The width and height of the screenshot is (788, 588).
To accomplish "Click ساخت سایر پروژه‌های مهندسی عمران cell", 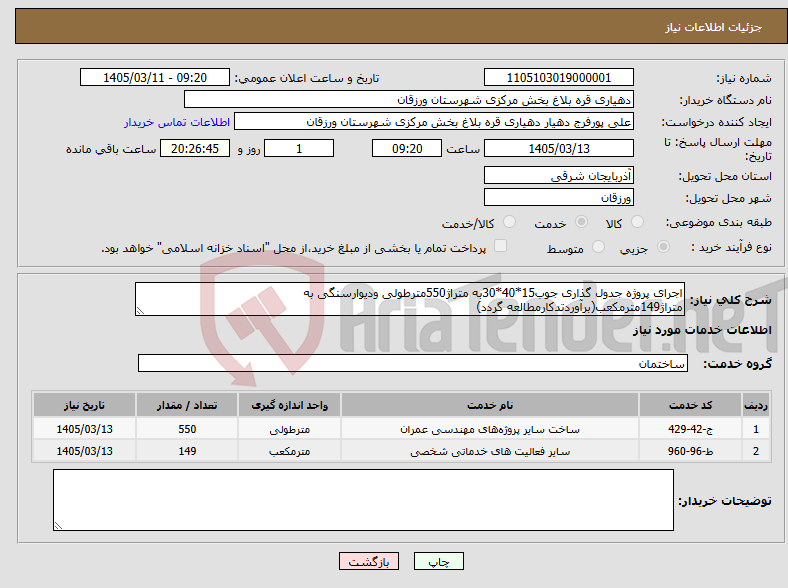I will pos(490,429).
